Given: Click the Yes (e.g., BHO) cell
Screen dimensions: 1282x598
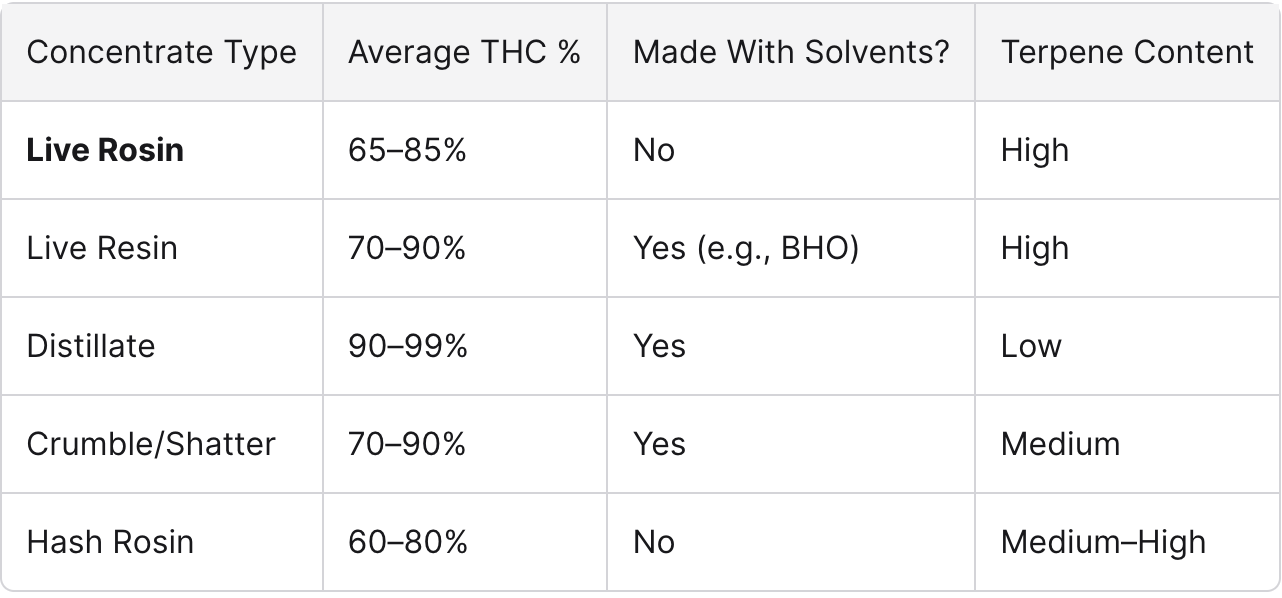Looking at the screenshot, I should coord(746,248).
